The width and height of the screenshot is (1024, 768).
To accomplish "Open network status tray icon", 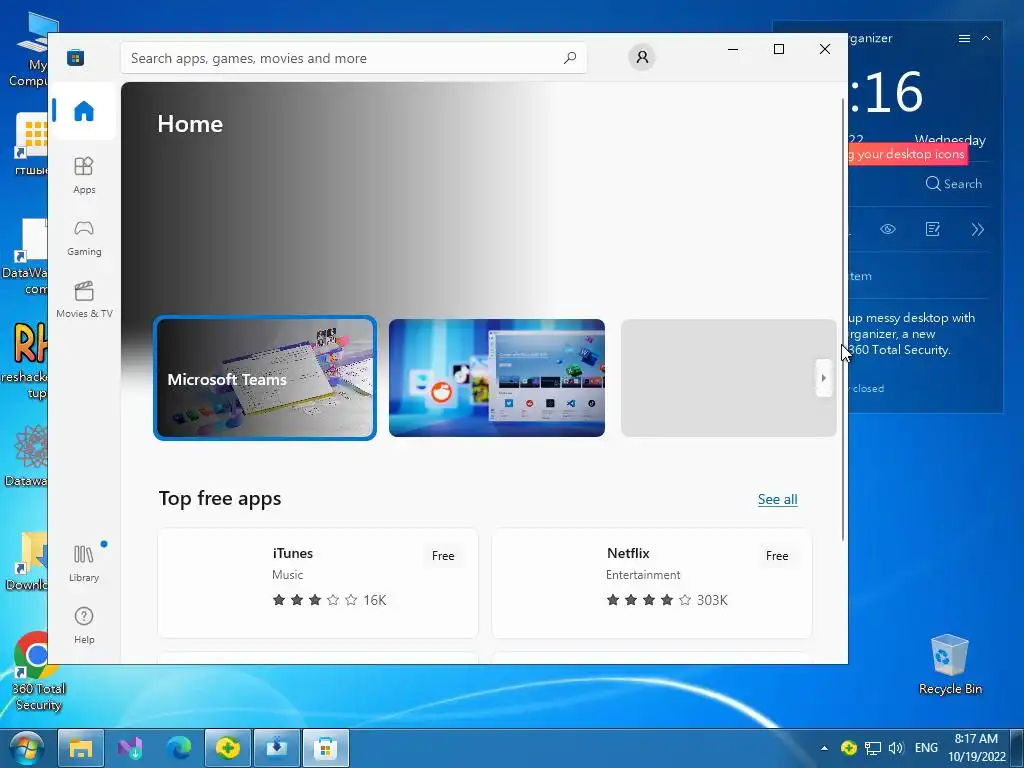I will [x=872, y=748].
